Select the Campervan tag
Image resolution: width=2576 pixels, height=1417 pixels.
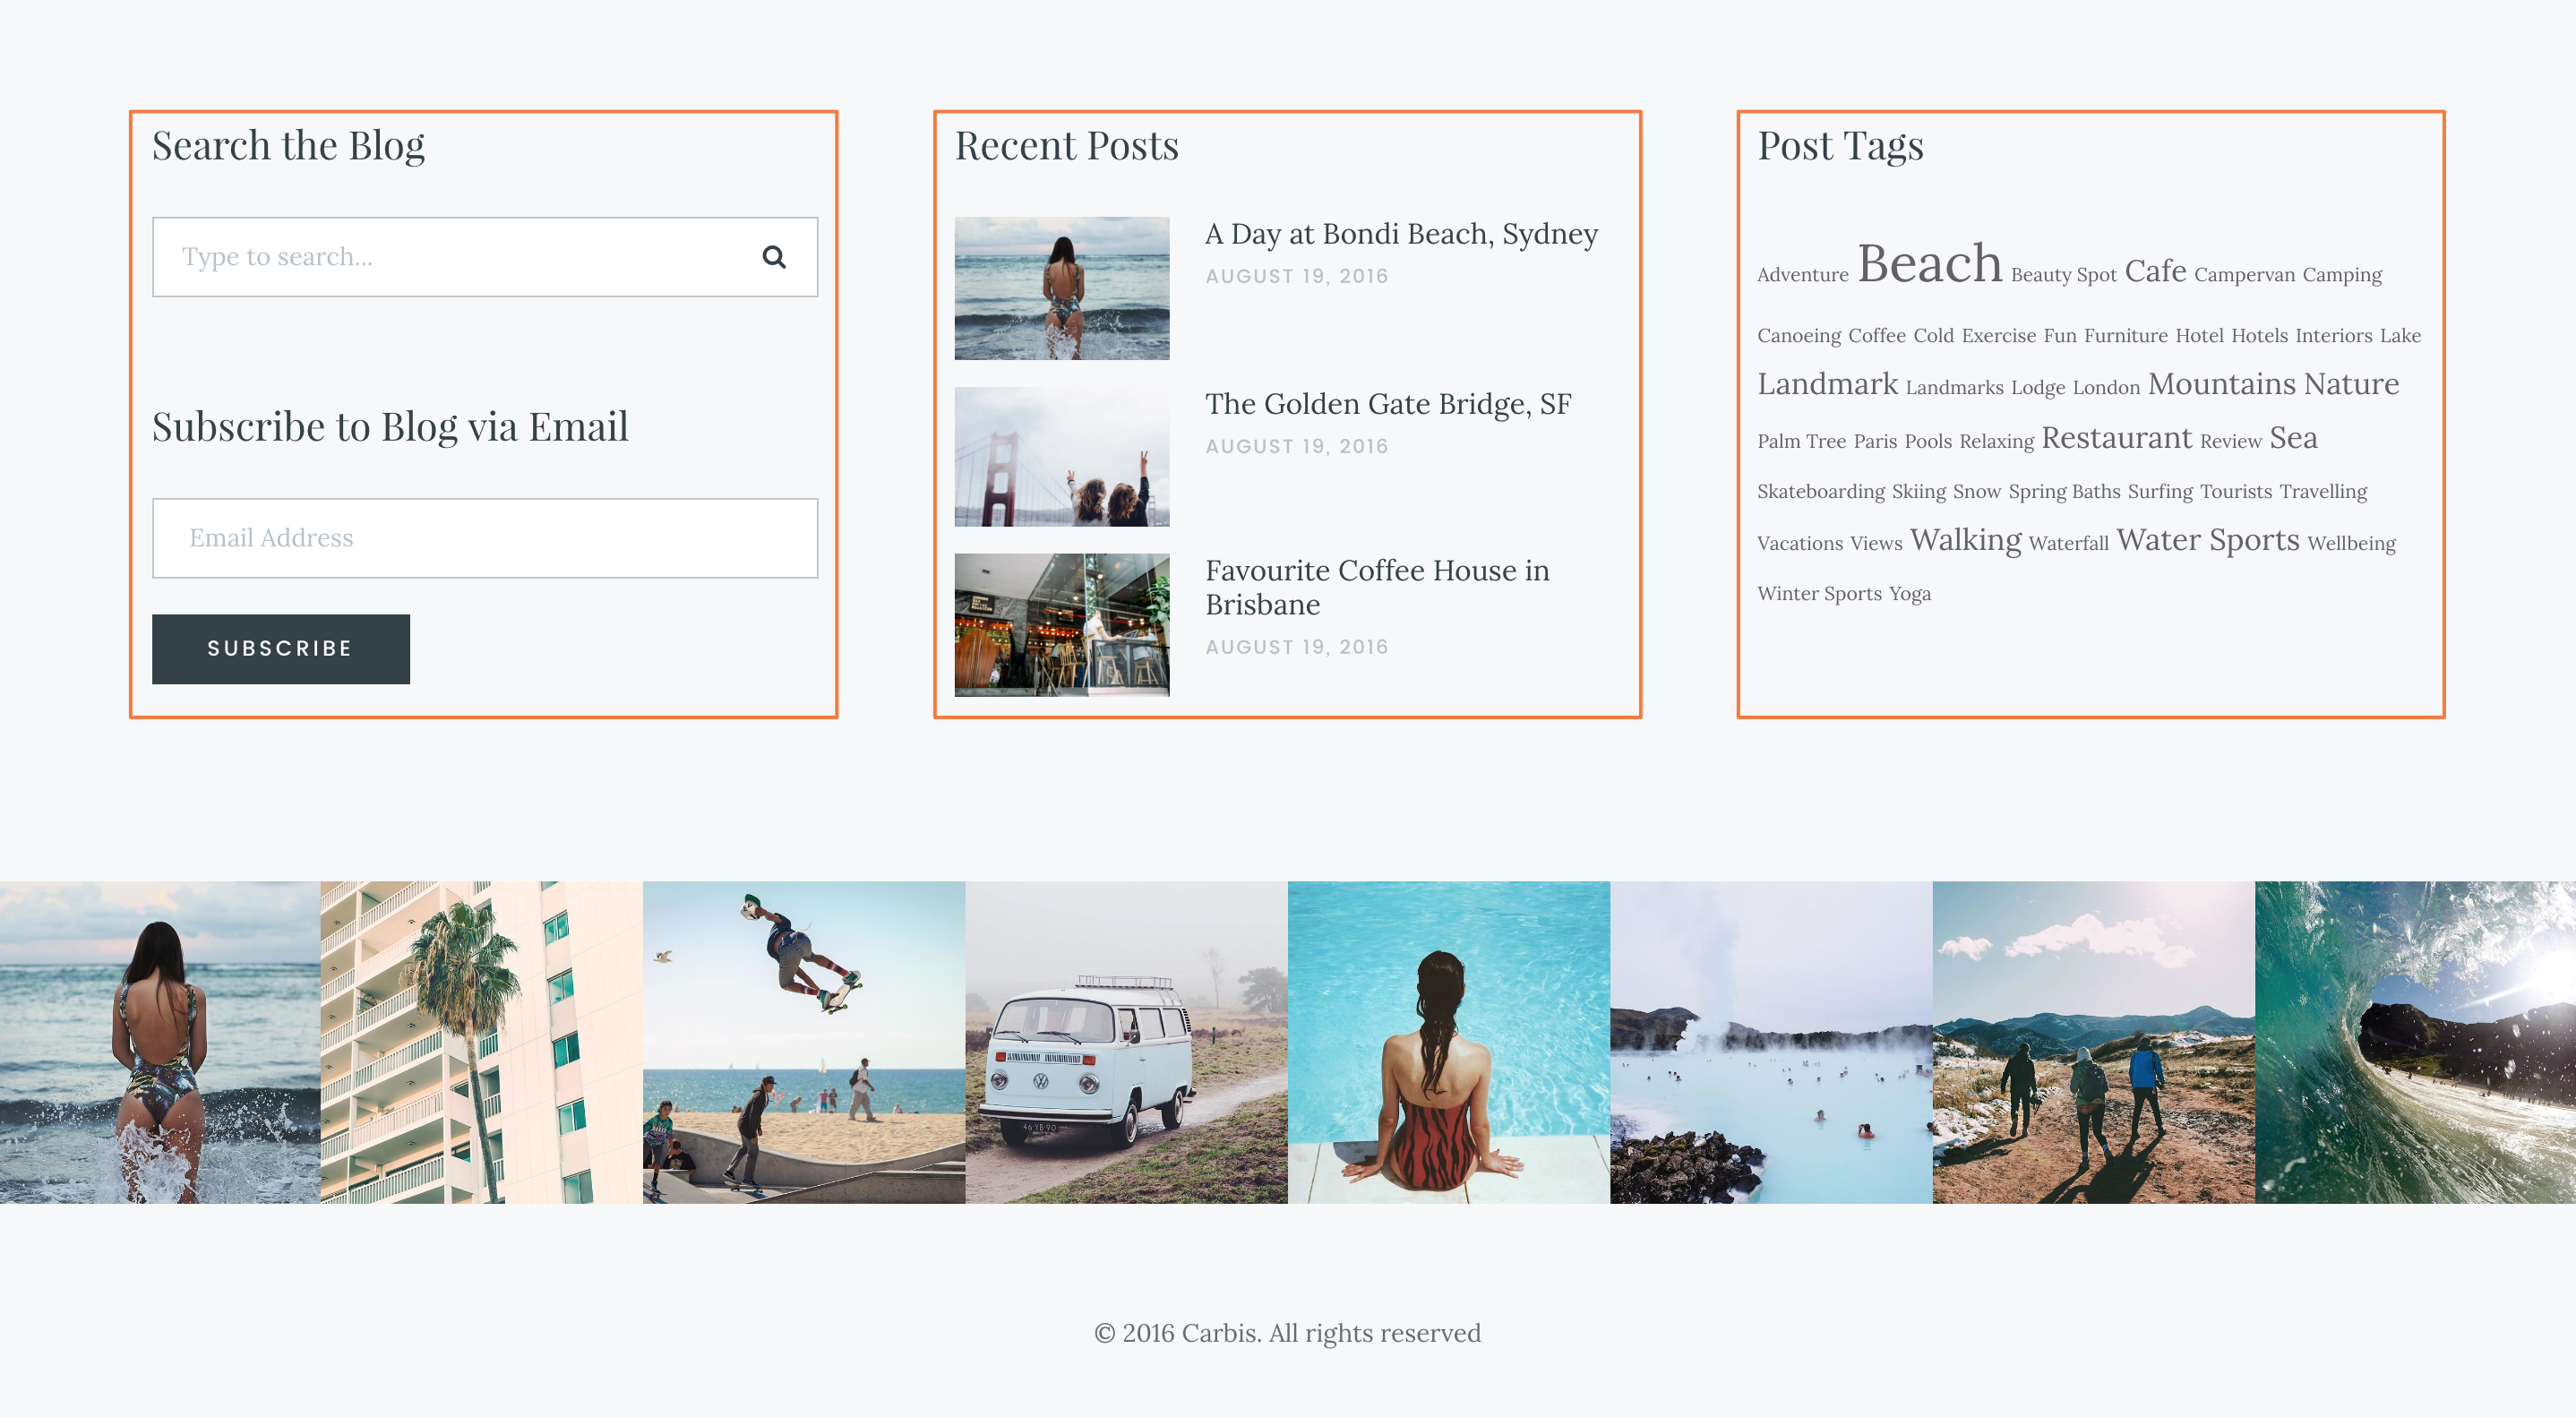[2244, 275]
